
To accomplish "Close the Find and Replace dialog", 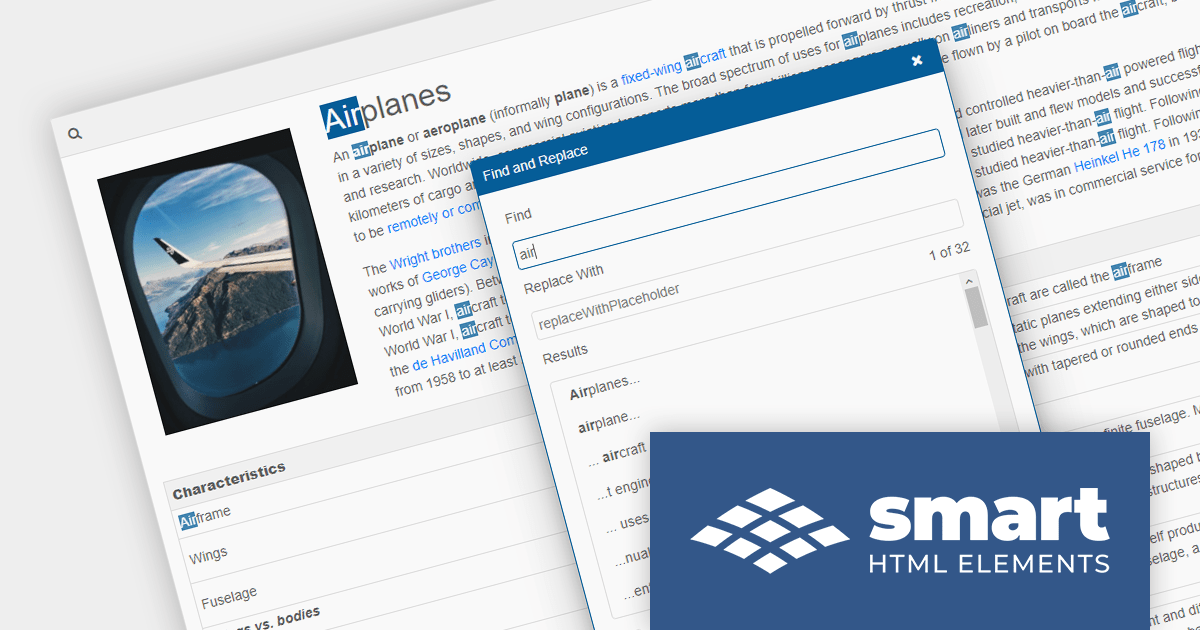I will click(917, 60).
